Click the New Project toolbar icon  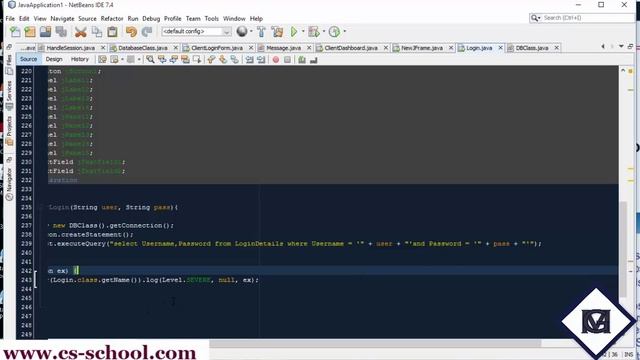(x=30, y=31)
